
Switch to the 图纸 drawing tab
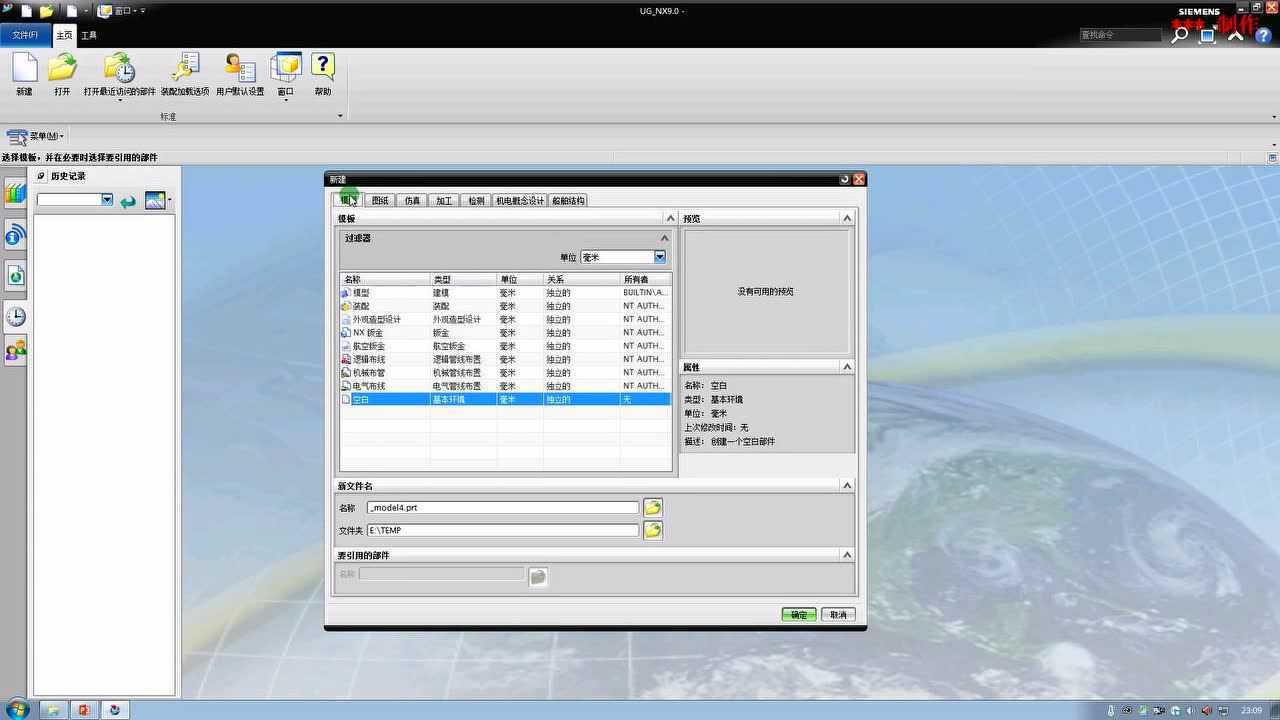click(380, 201)
